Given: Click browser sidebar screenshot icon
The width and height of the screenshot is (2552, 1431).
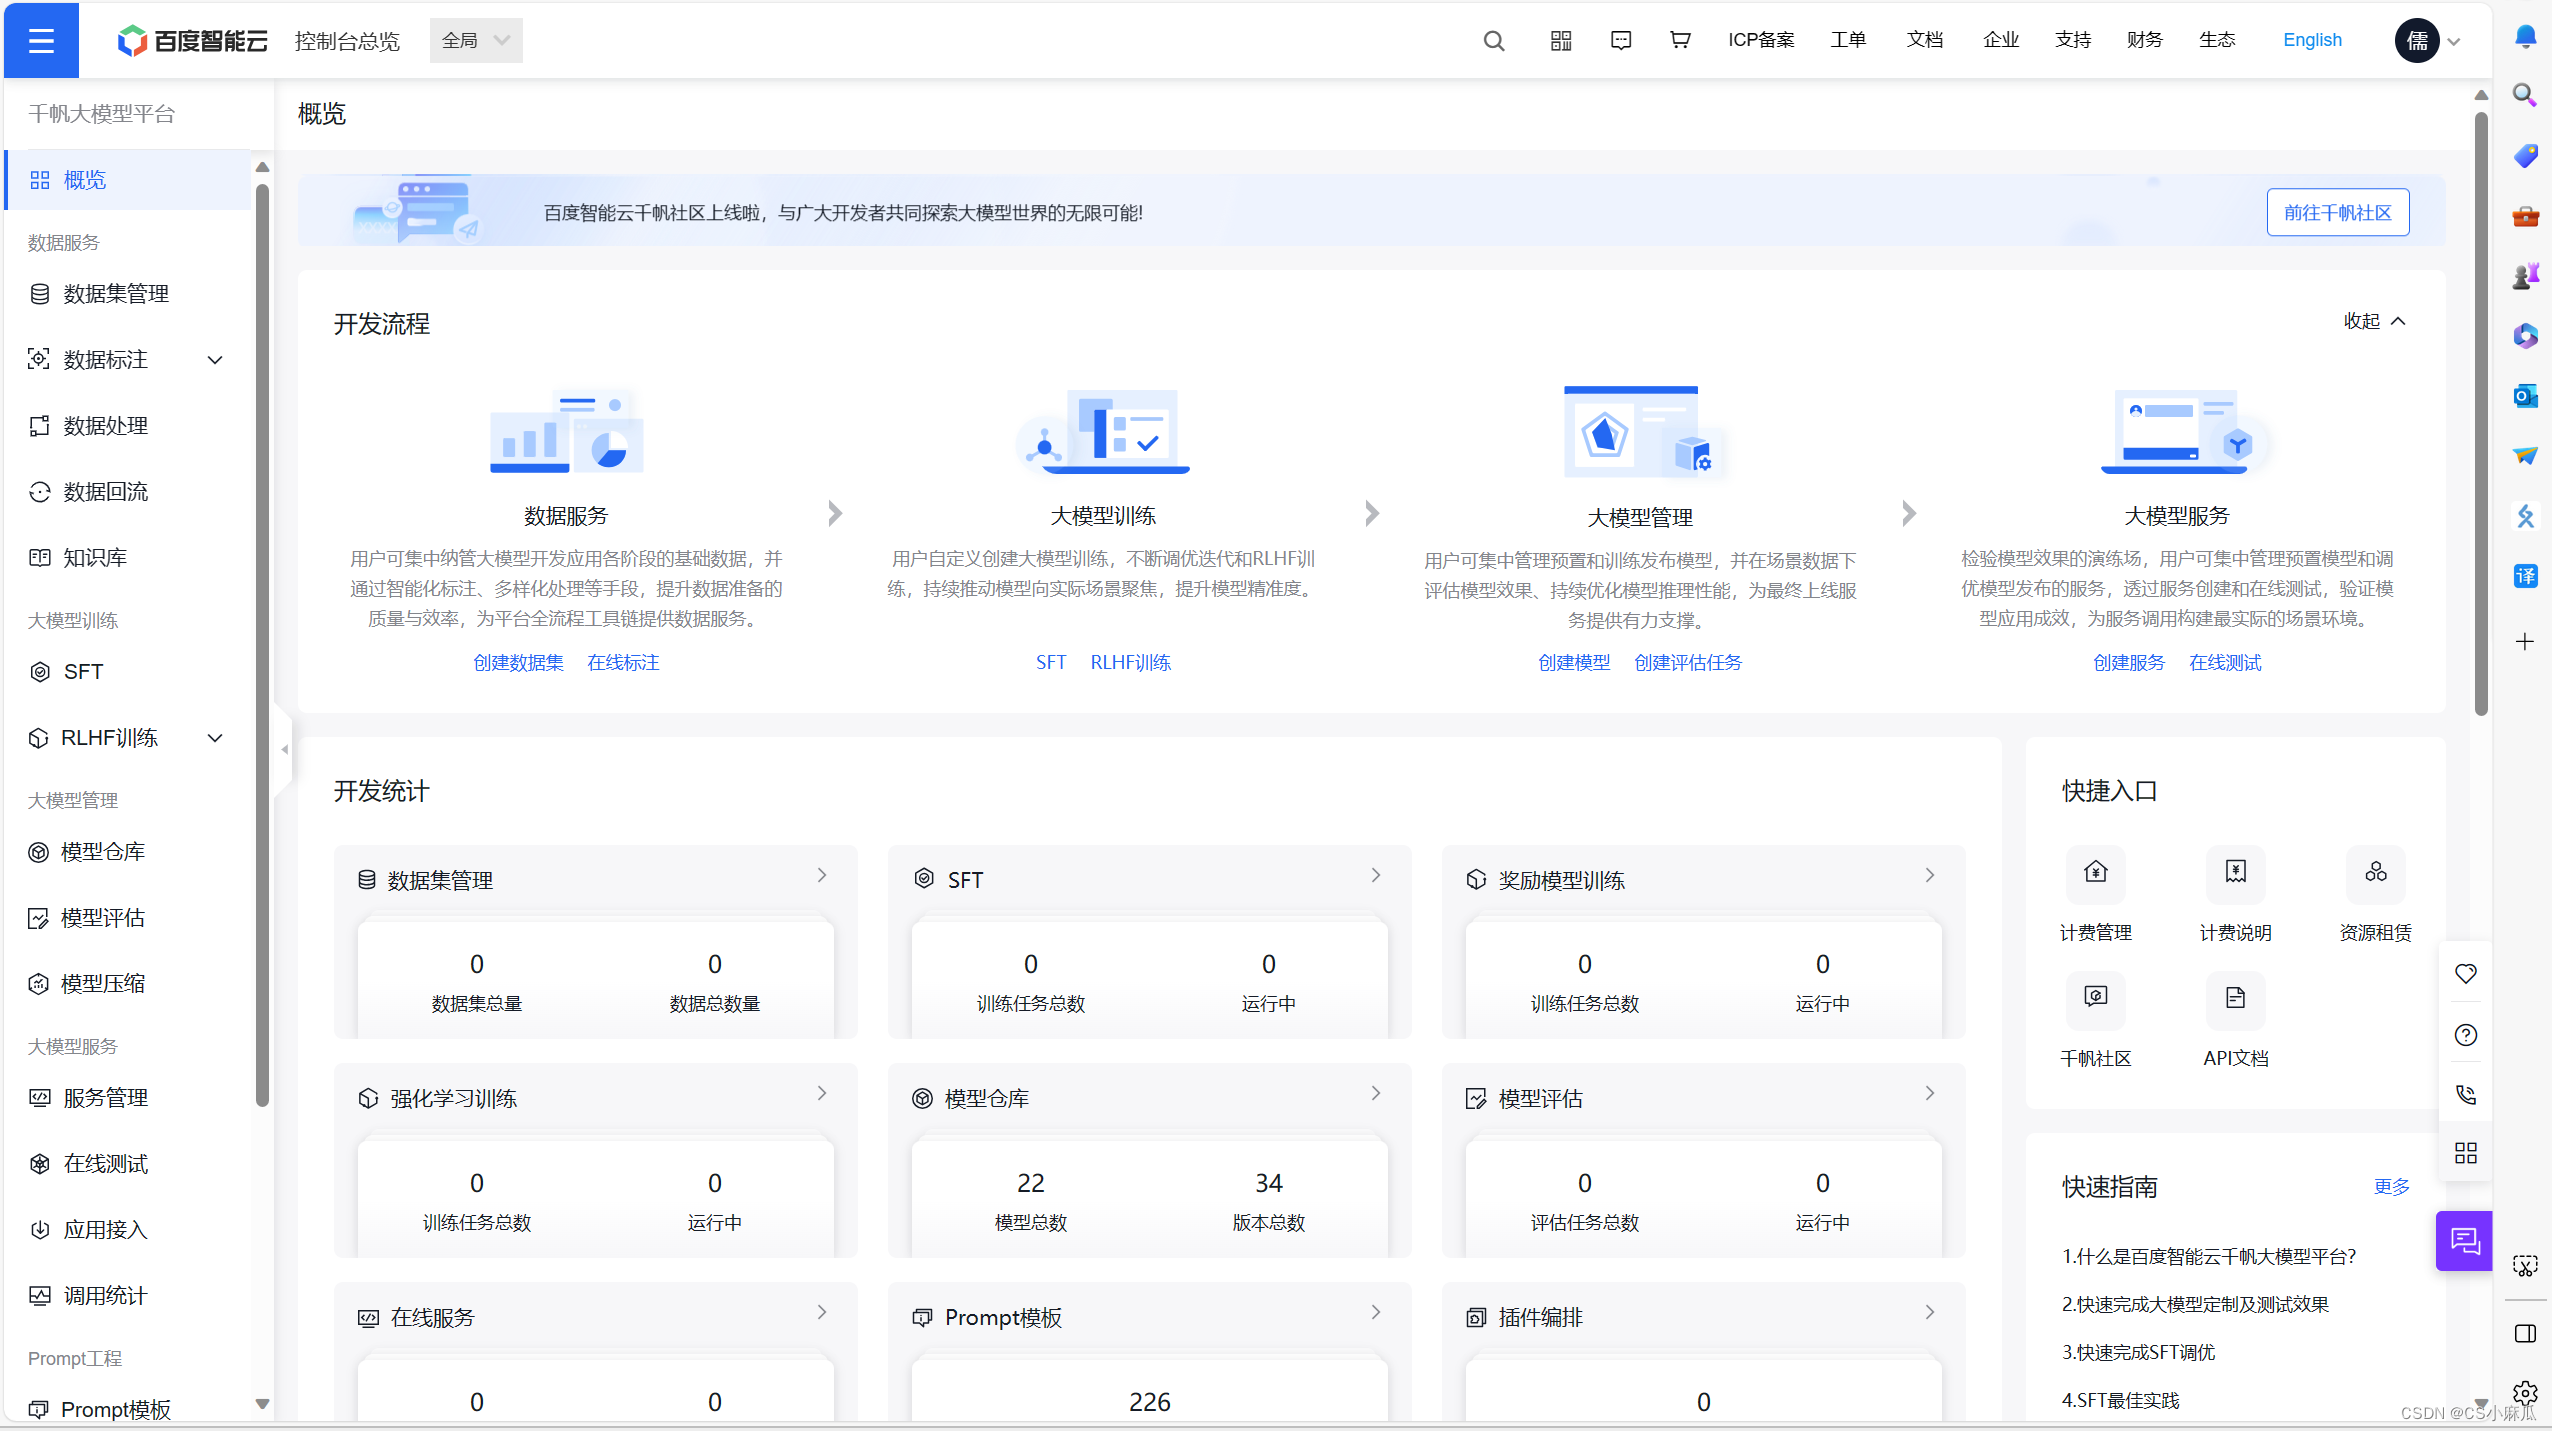Looking at the screenshot, I should point(2525,1266).
